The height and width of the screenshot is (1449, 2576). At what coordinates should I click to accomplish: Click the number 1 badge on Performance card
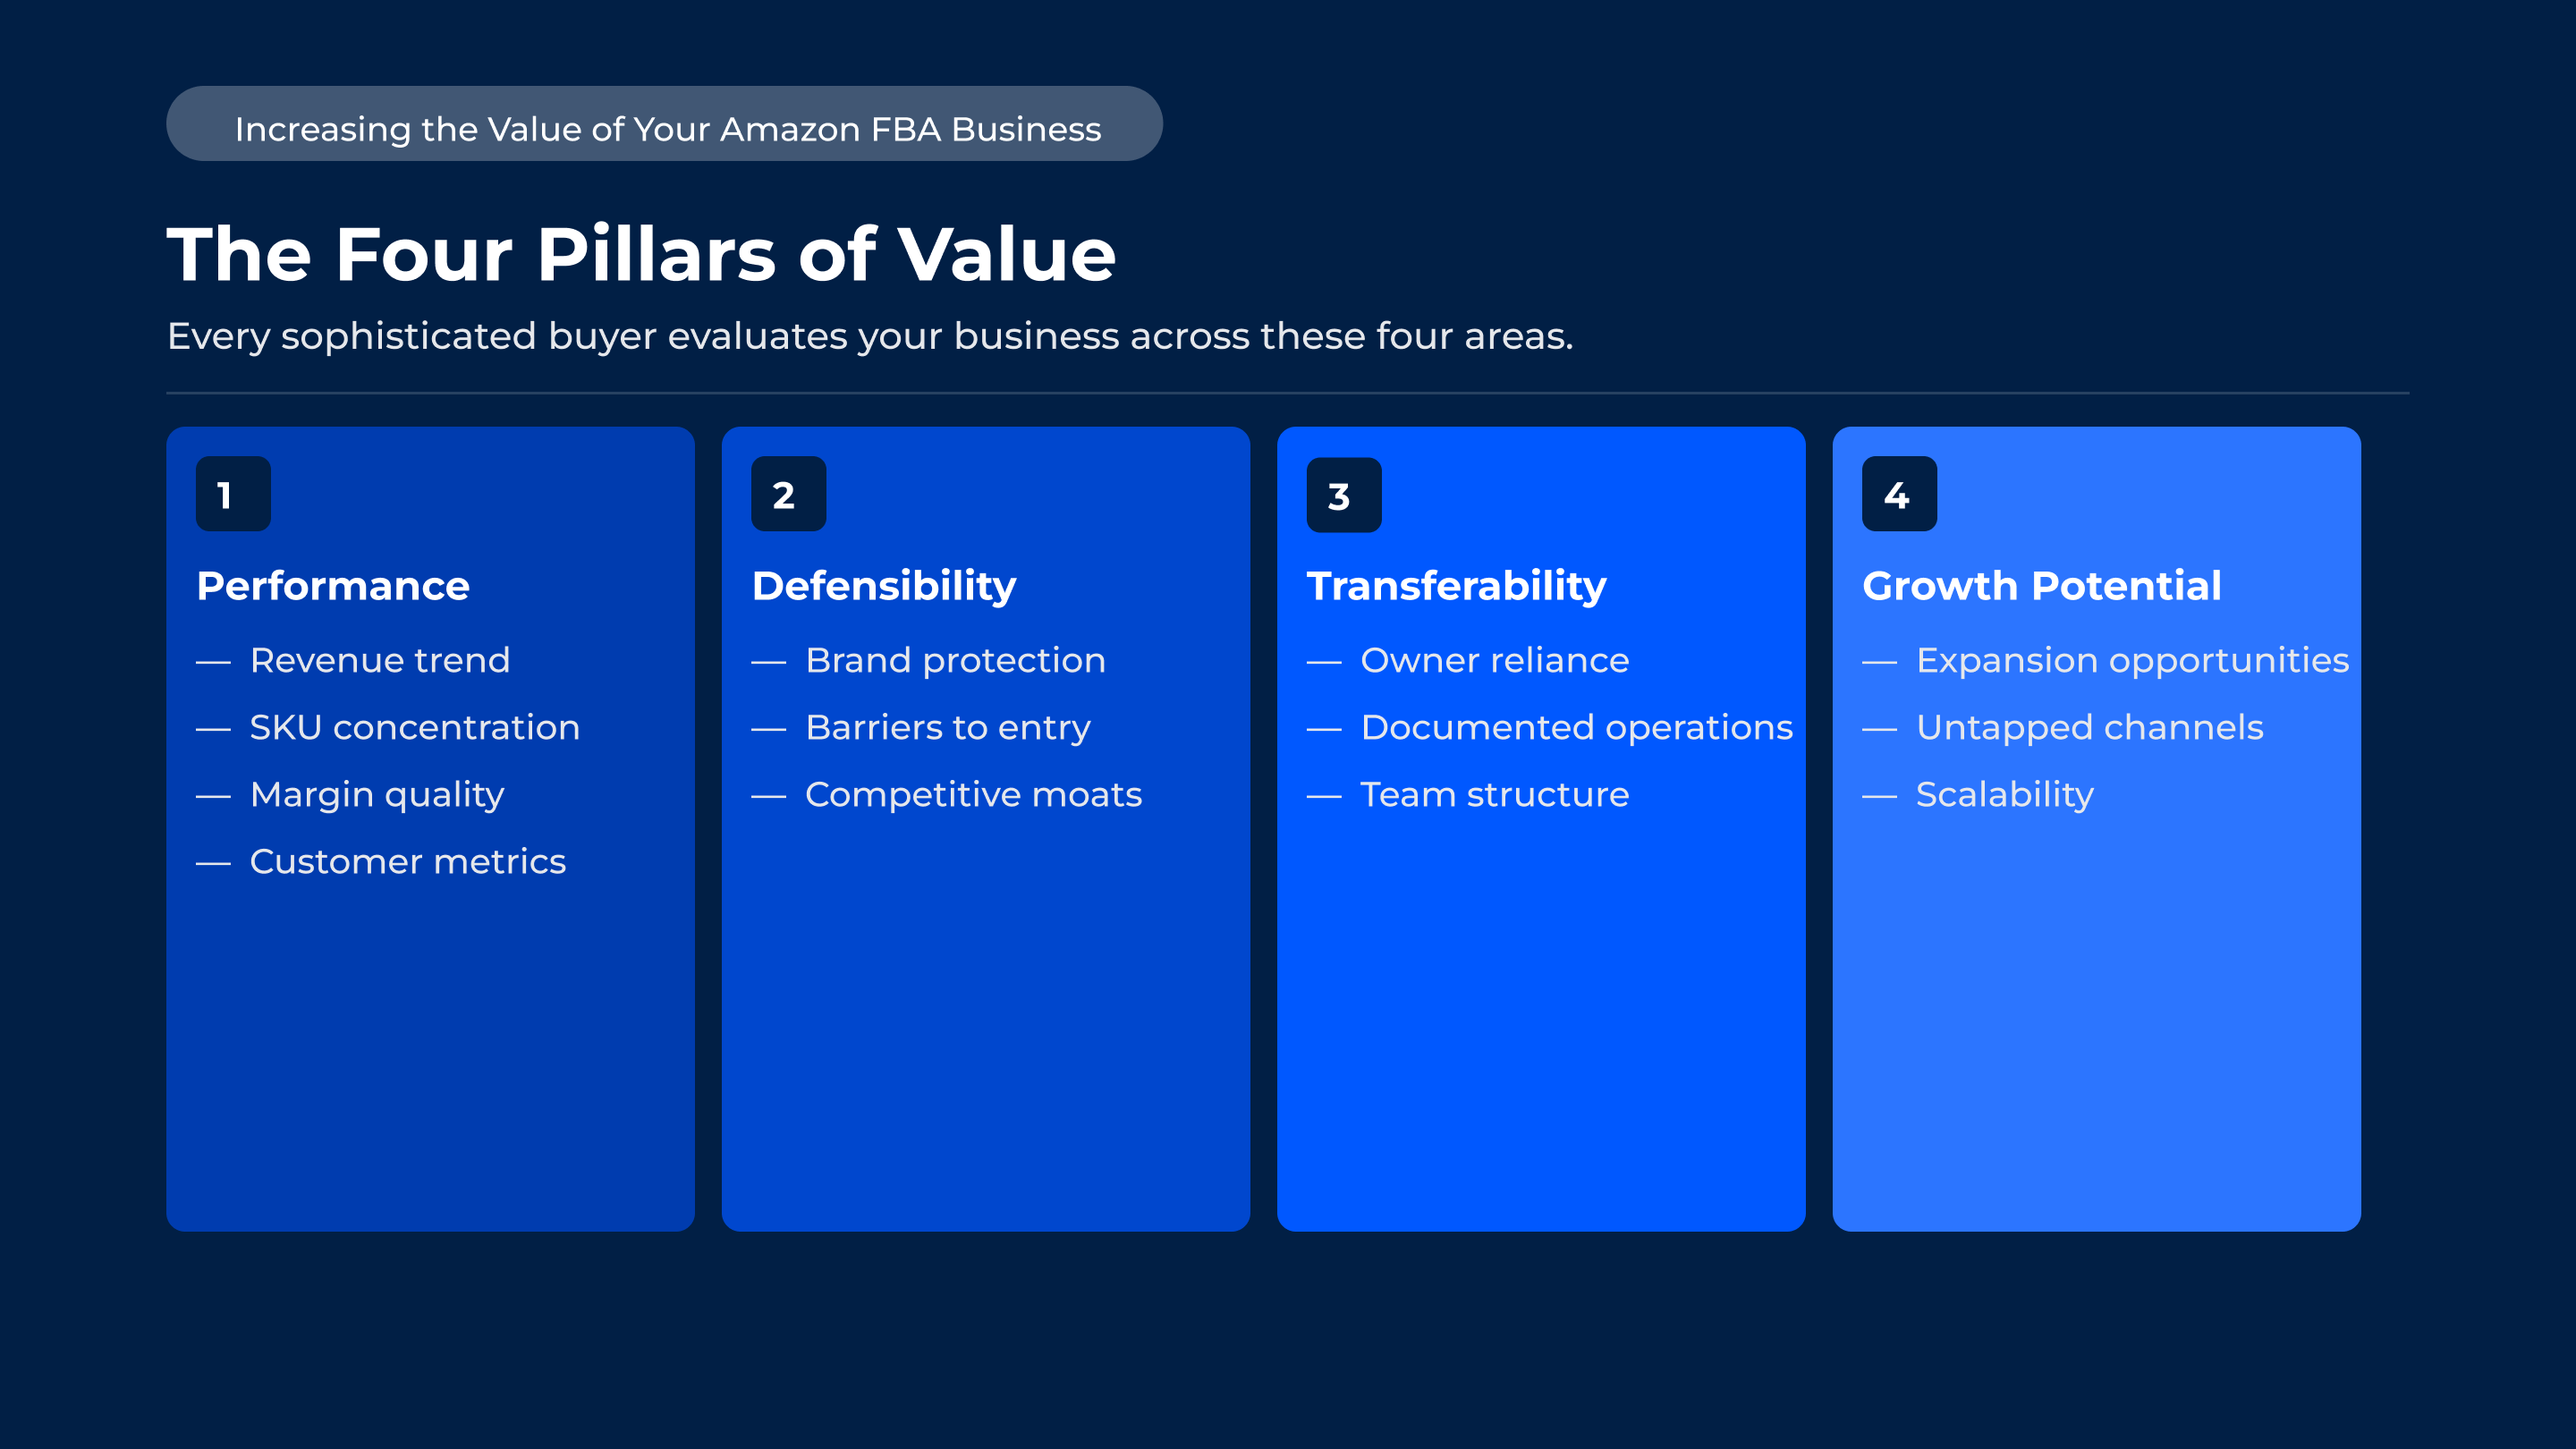point(233,494)
